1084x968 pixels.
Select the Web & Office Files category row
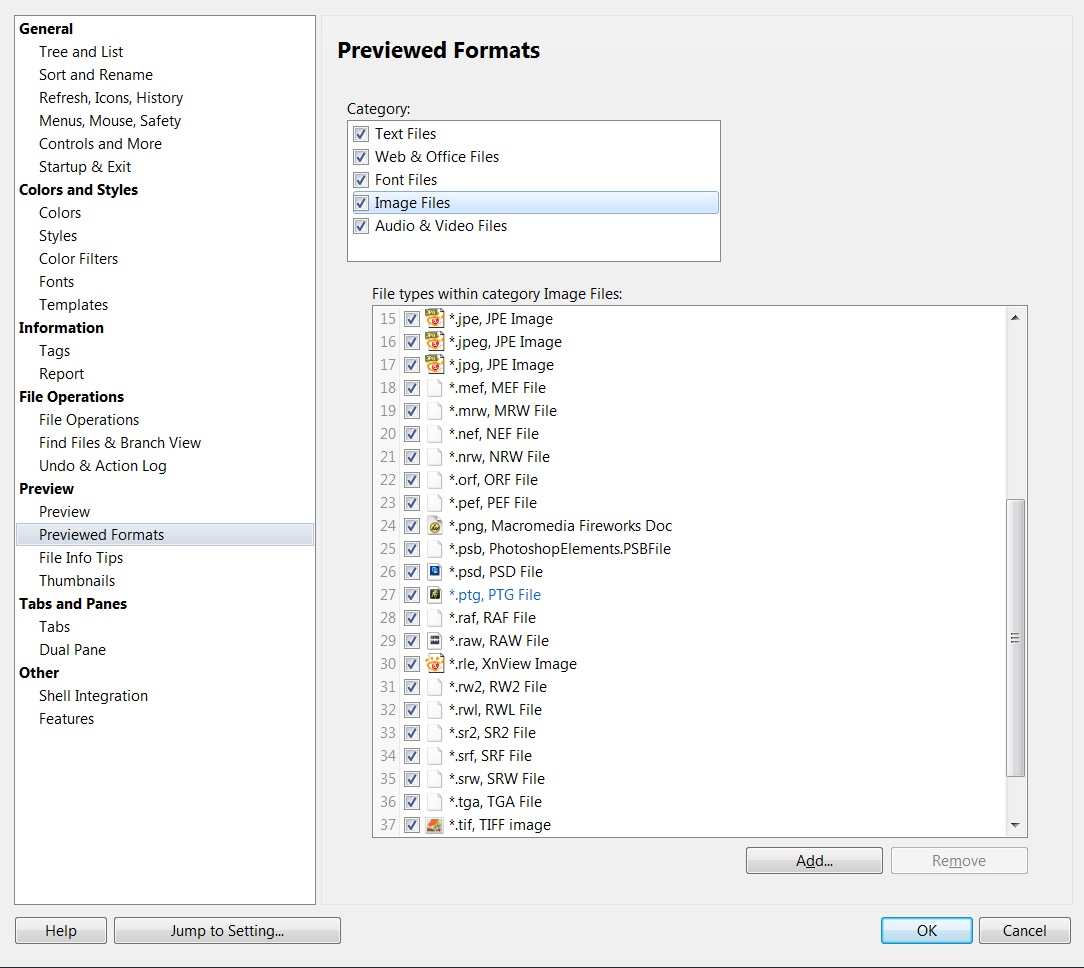pos(436,157)
